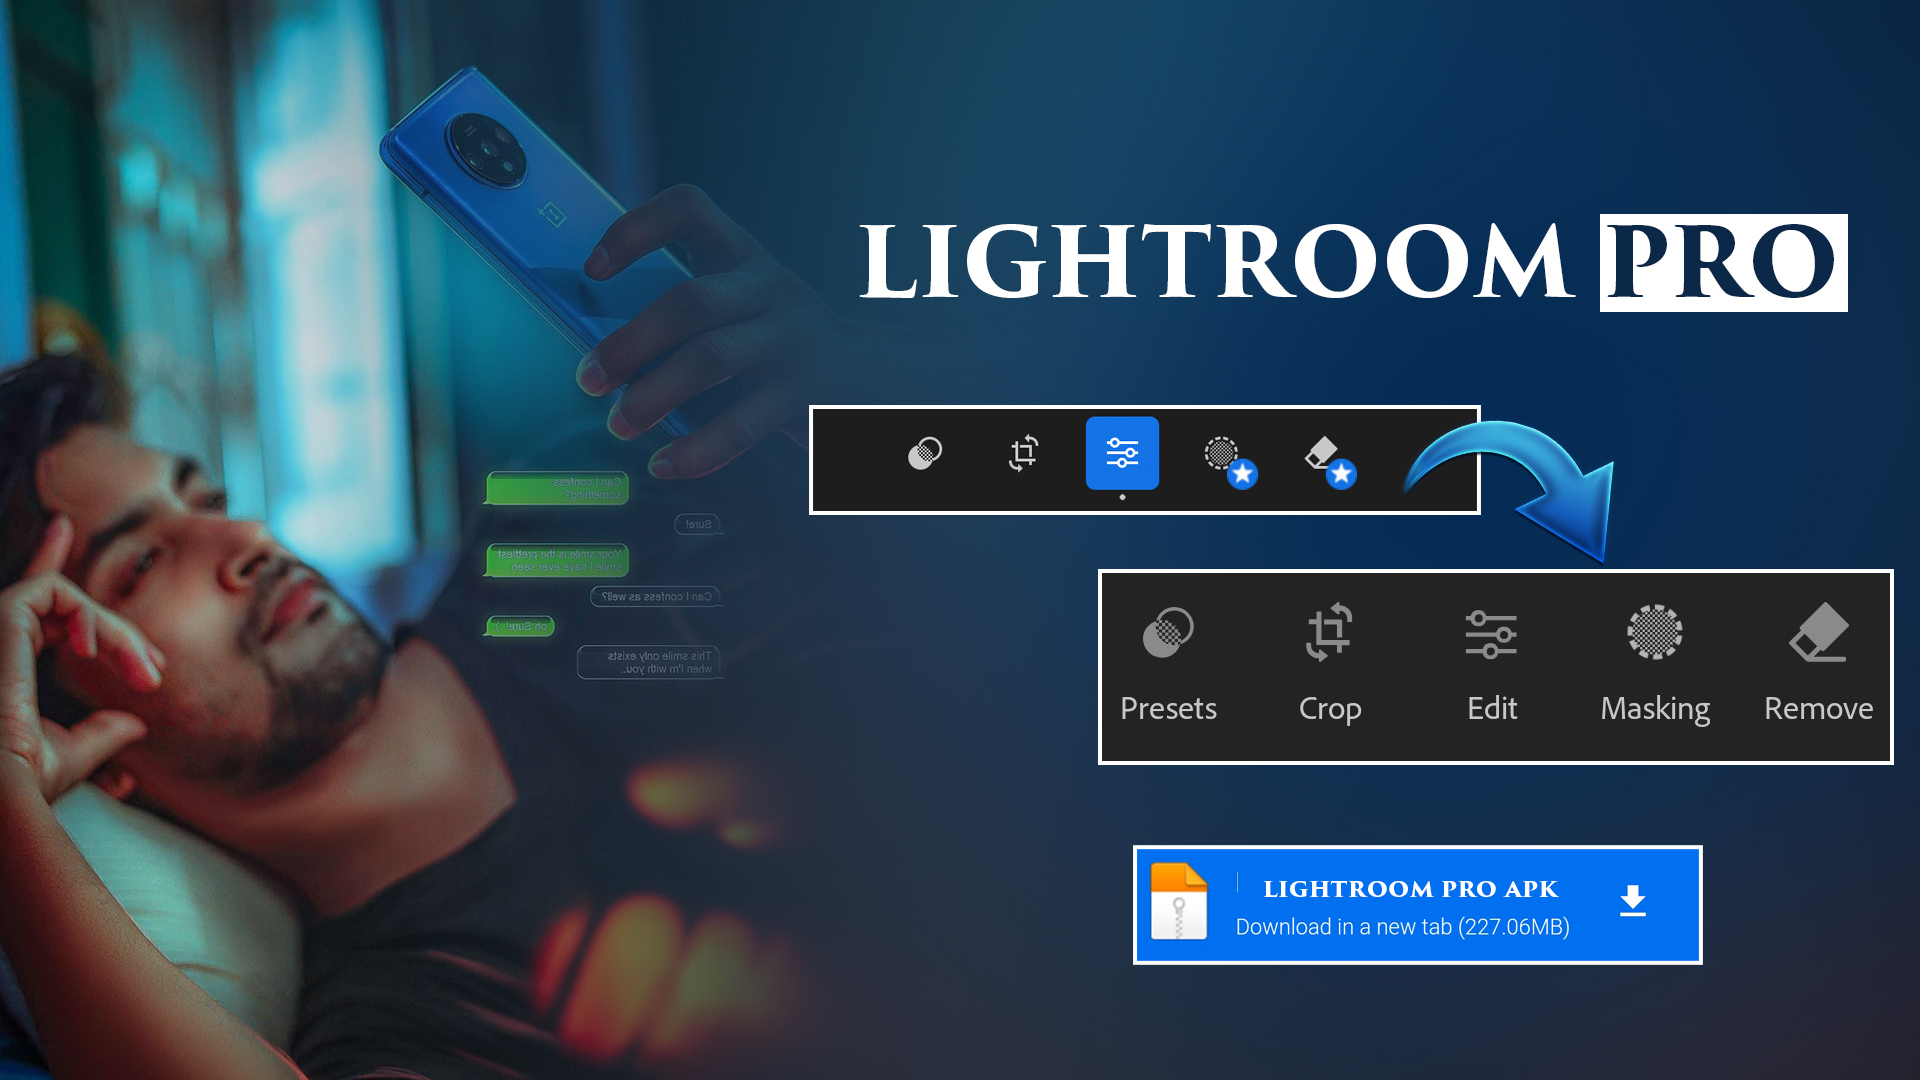
Task: Click the APK file thumbnail icon
Action: 1178,903
